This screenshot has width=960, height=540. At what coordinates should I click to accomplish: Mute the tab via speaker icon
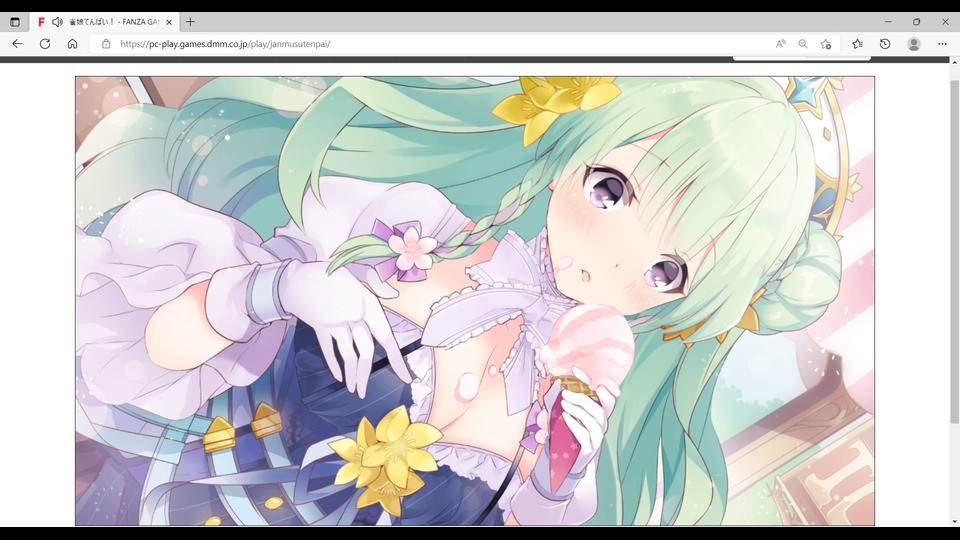coord(57,22)
